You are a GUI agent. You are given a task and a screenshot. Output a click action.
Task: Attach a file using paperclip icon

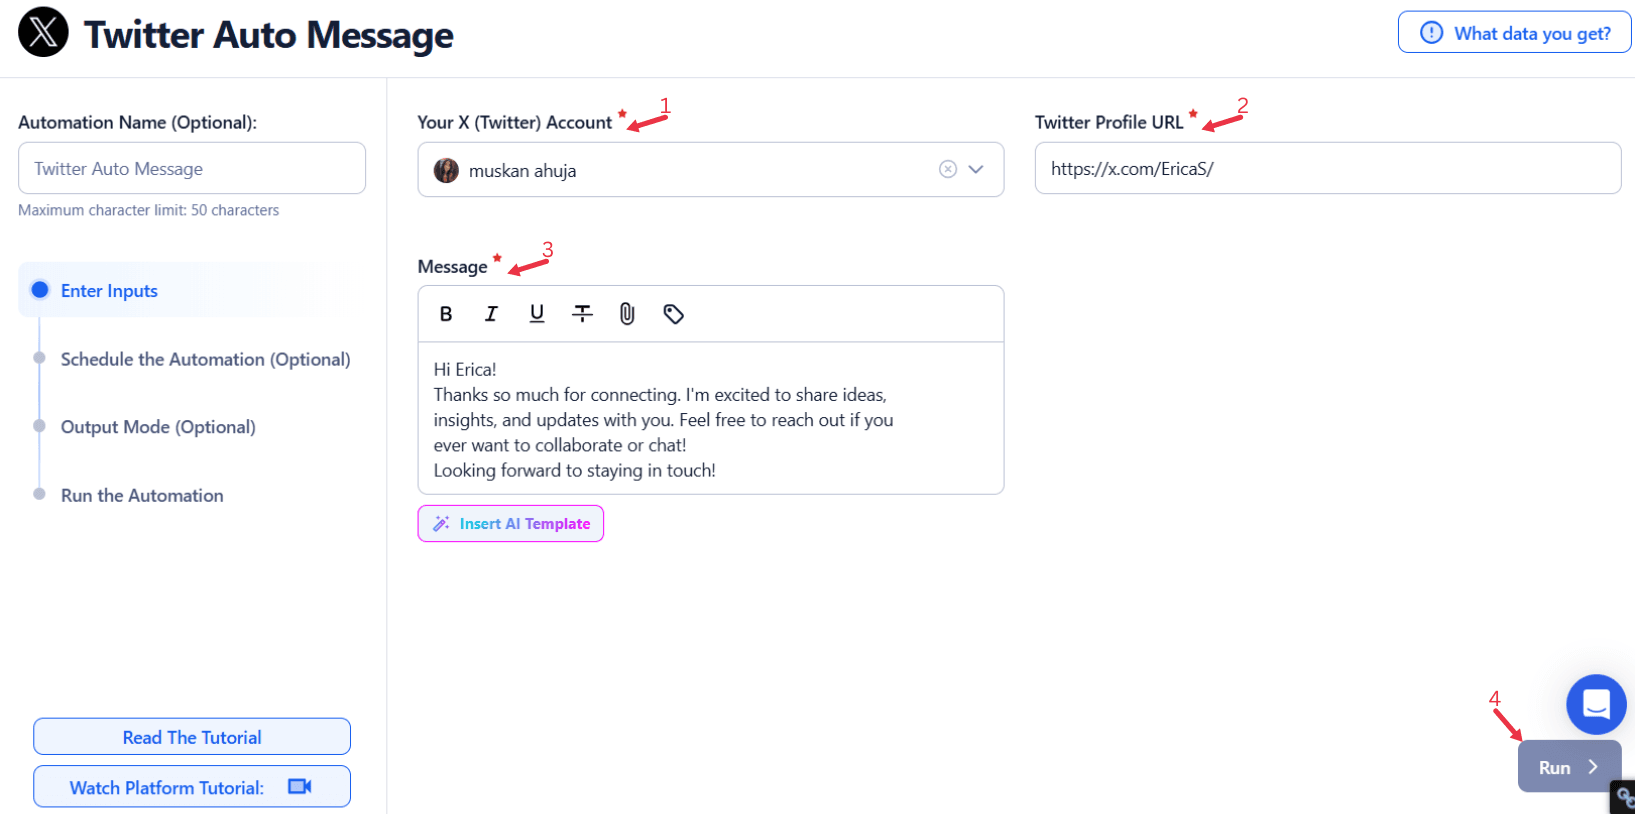click(627, 314)
